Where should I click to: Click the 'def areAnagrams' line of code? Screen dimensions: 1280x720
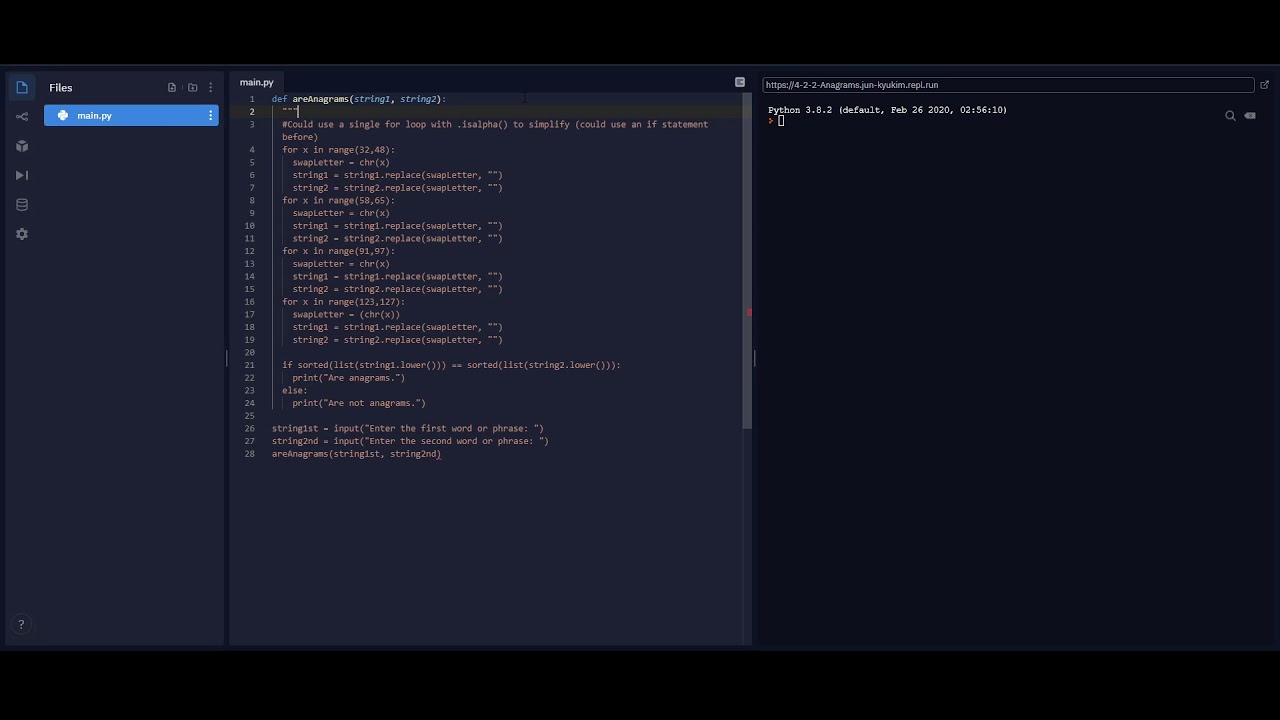[x=359, y=99]
